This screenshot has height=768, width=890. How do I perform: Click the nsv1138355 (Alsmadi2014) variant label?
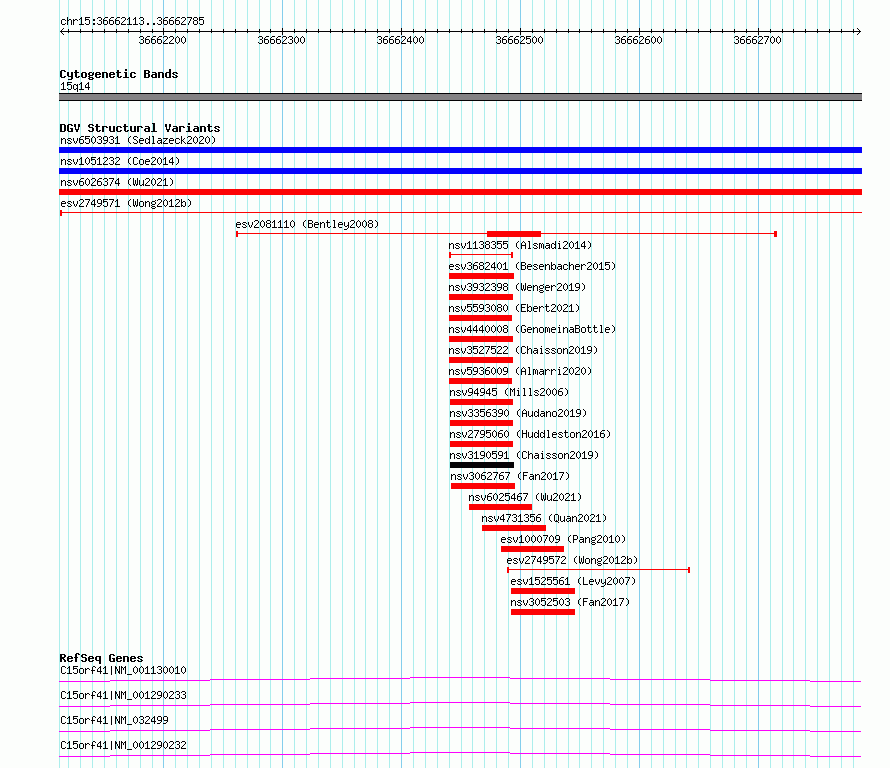click(x=520, y=245)
